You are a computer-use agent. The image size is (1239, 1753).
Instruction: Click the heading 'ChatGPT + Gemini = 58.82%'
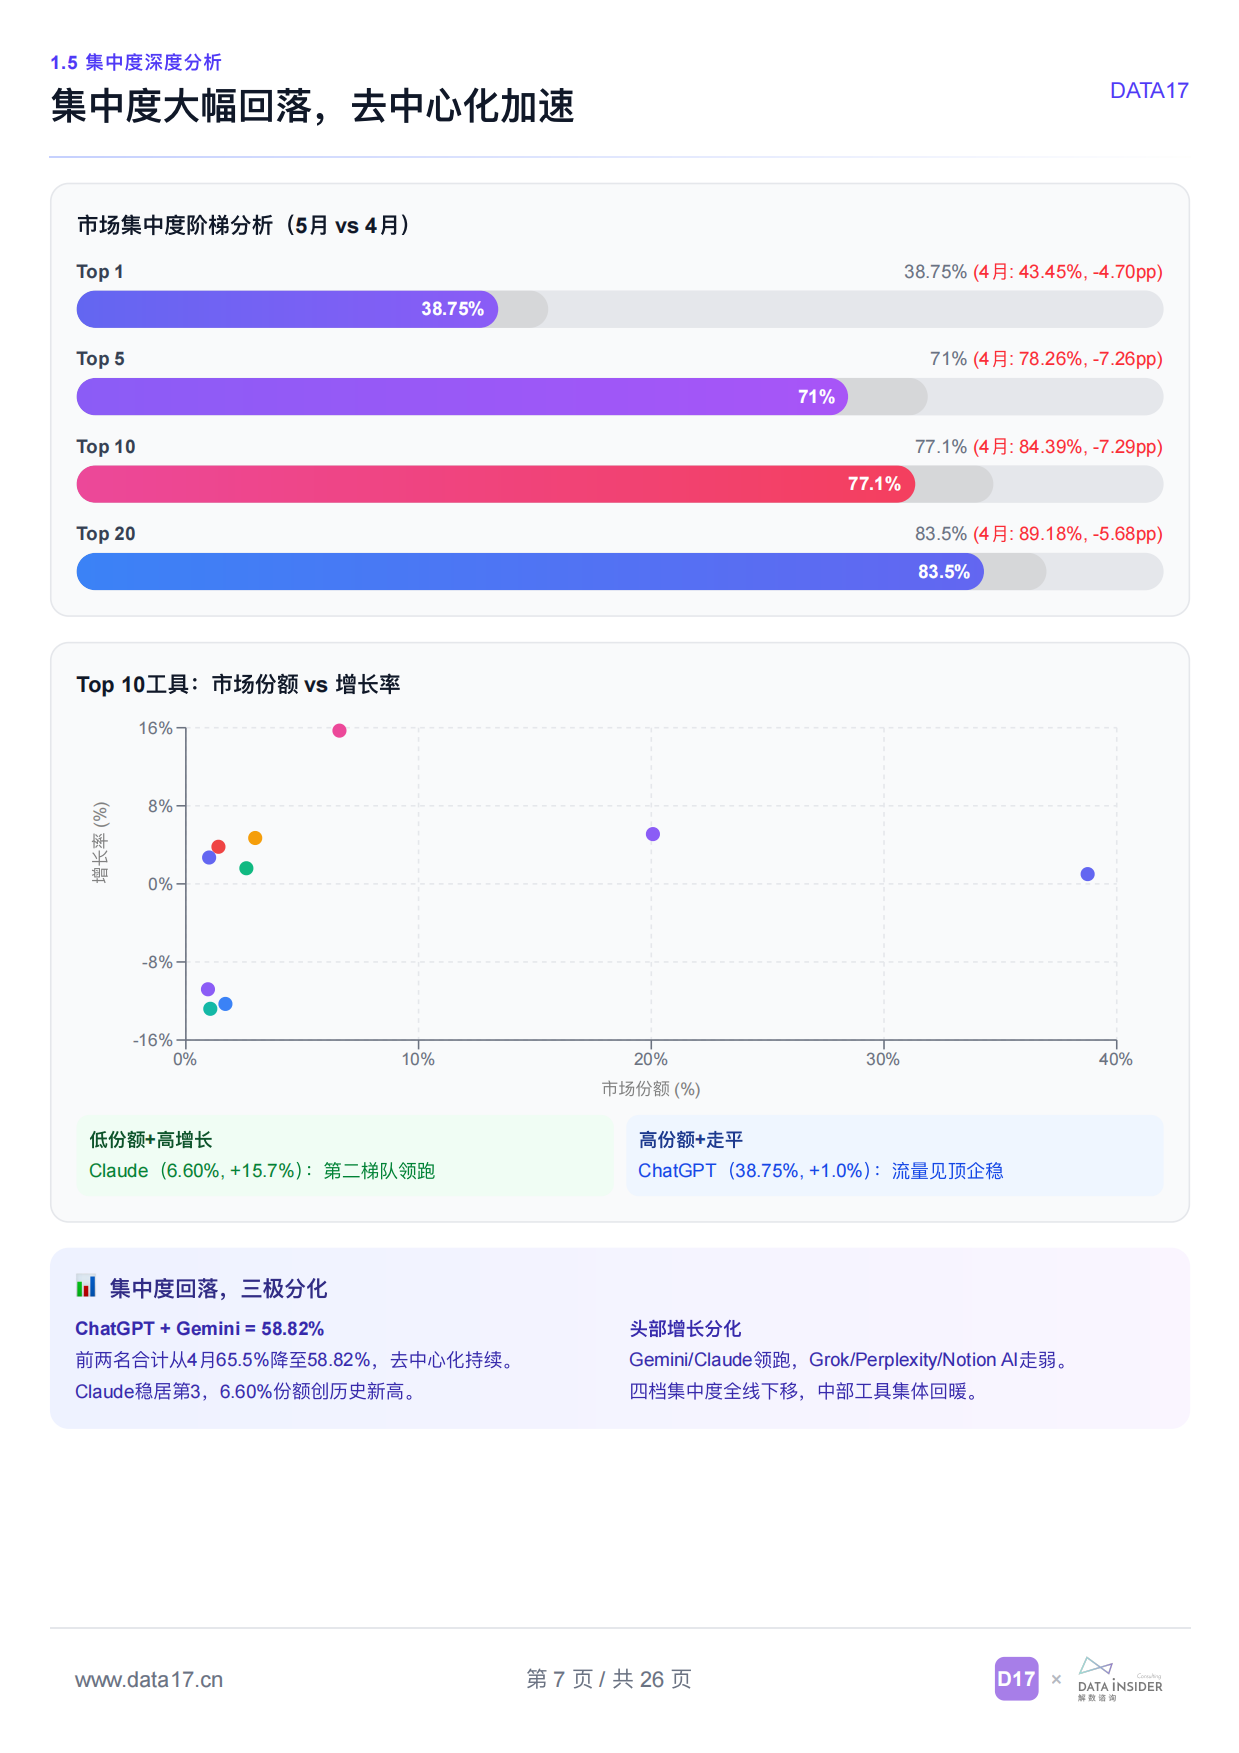pos(199,1329)
